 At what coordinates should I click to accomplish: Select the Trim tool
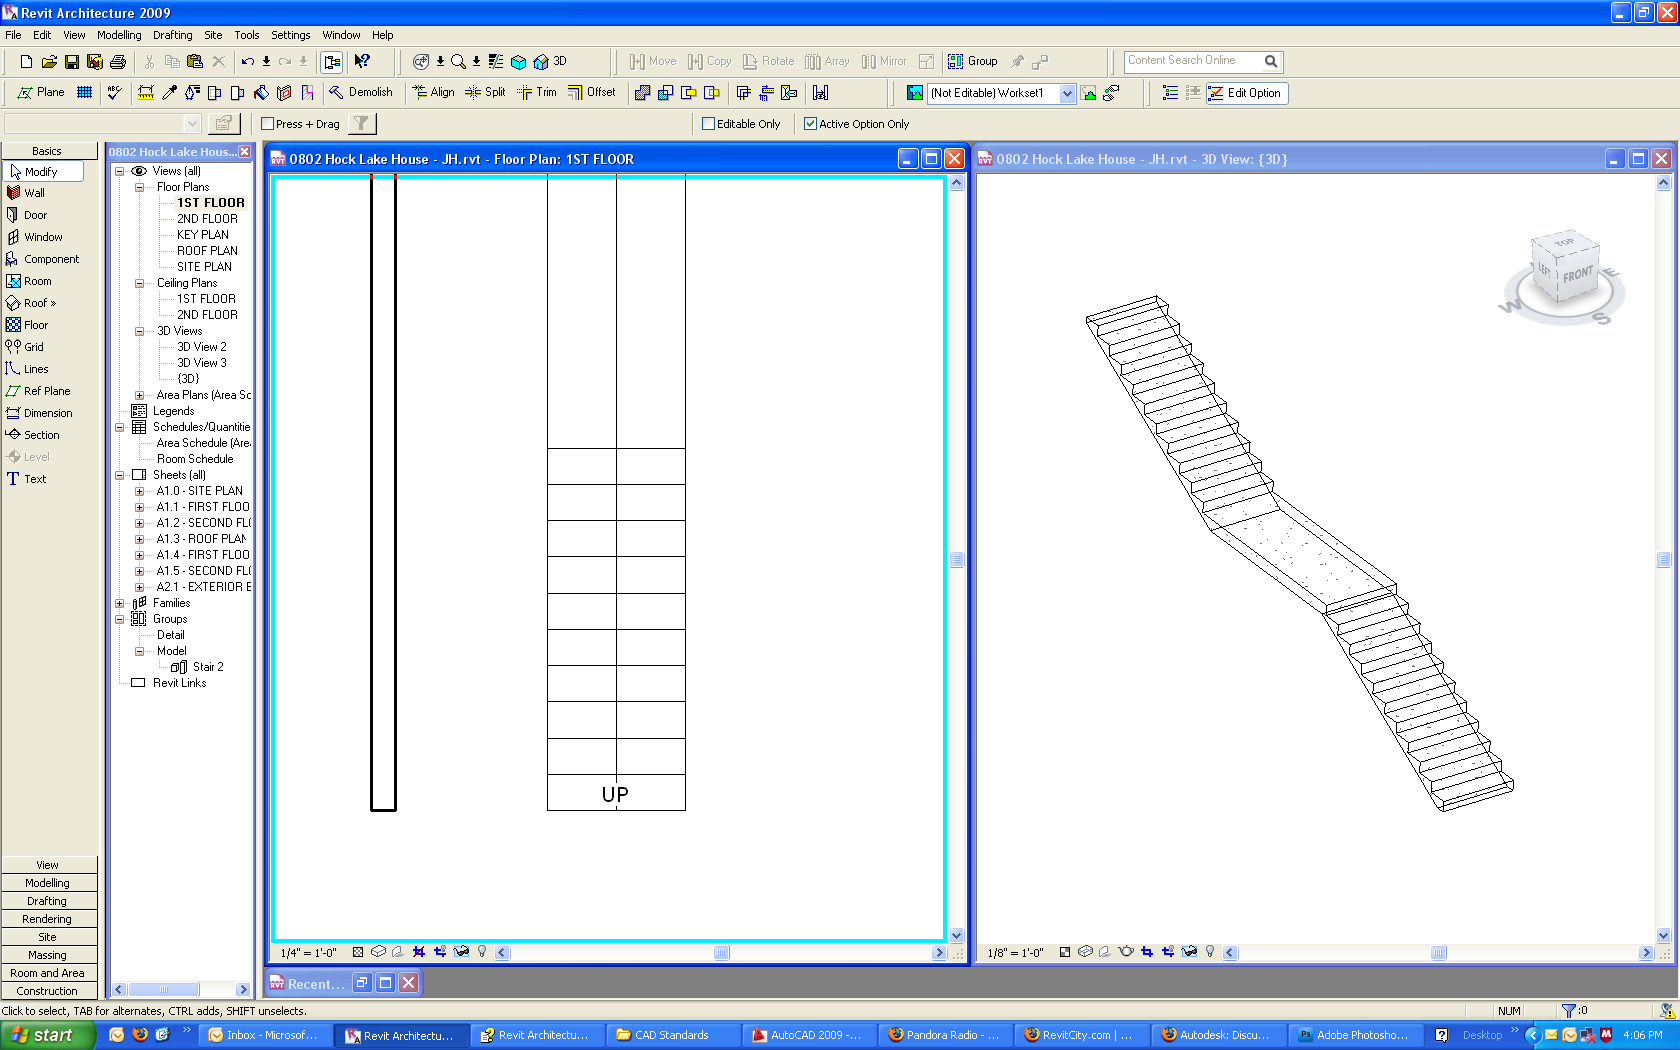(x=537, y=93)
